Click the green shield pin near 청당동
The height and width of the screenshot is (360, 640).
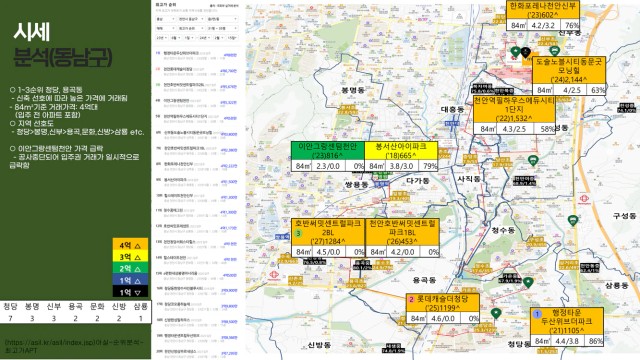[x=496, y=313]
